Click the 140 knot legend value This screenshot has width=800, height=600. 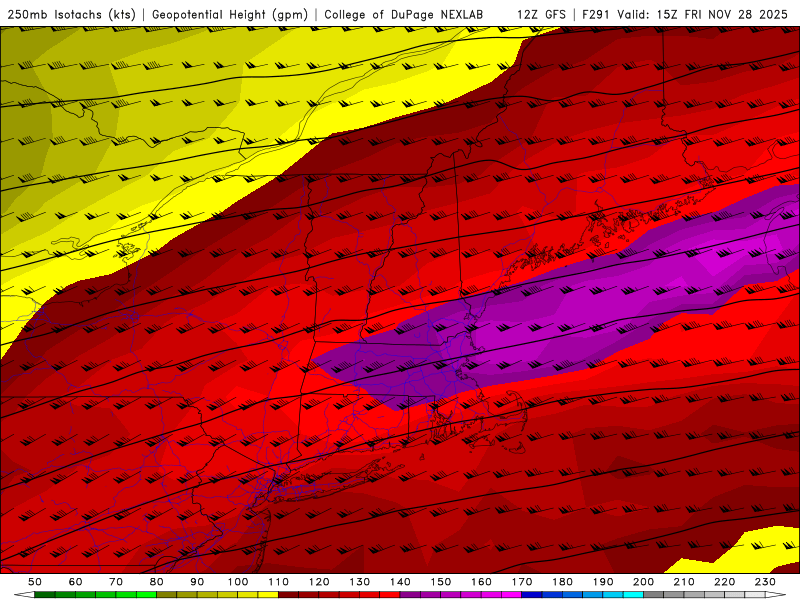pos(400,582)
